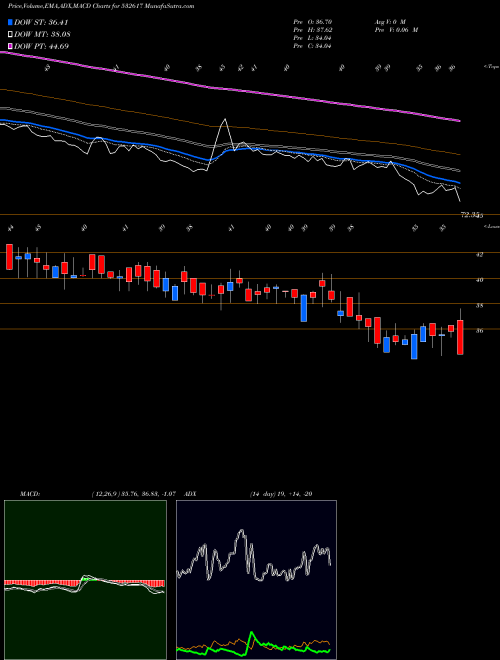Click the magenta DOW PT legend swatch
Screen dimensions: 500x660
pos(10,46)
